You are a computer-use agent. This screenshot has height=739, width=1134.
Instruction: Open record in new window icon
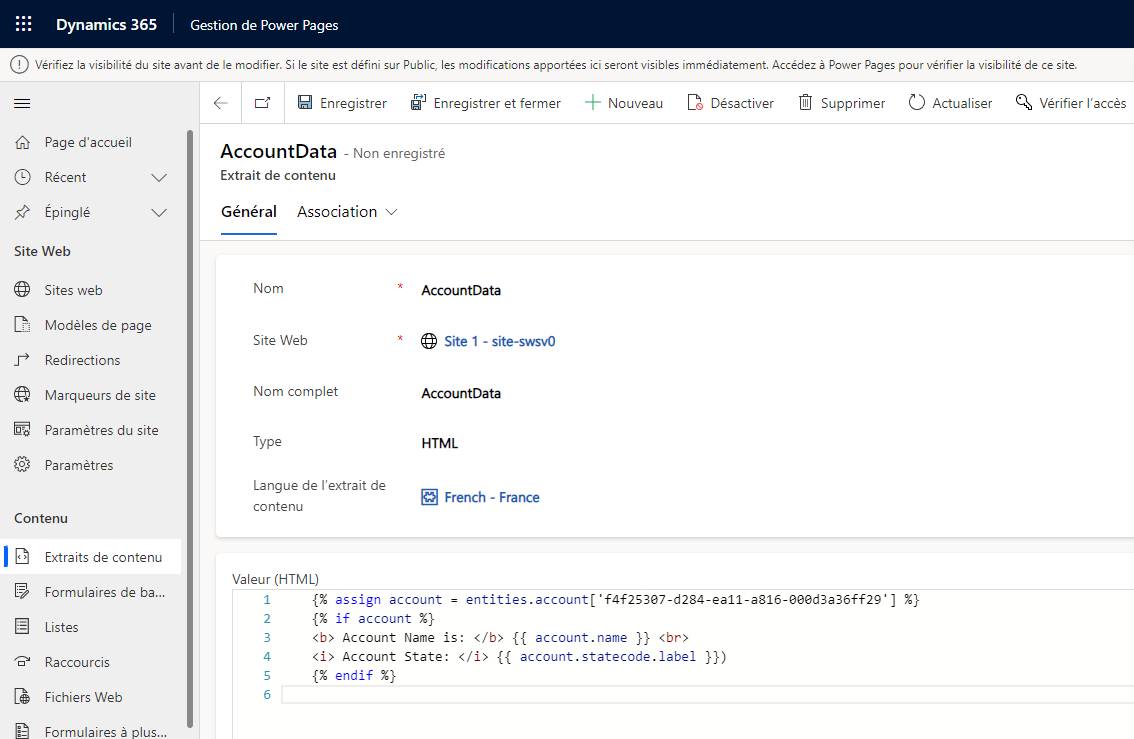(263, 103)
